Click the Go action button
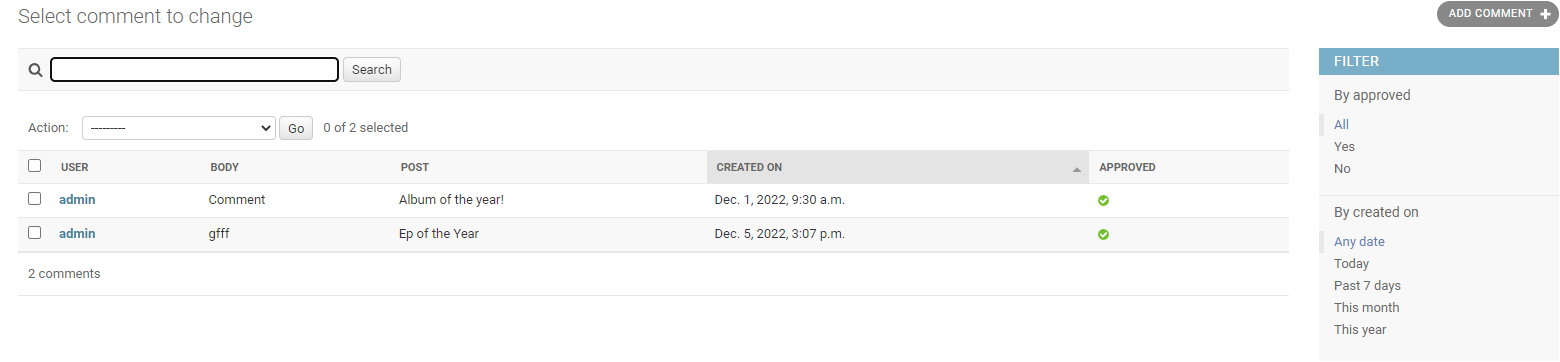1560x362 pixels. tap(296, 128)
